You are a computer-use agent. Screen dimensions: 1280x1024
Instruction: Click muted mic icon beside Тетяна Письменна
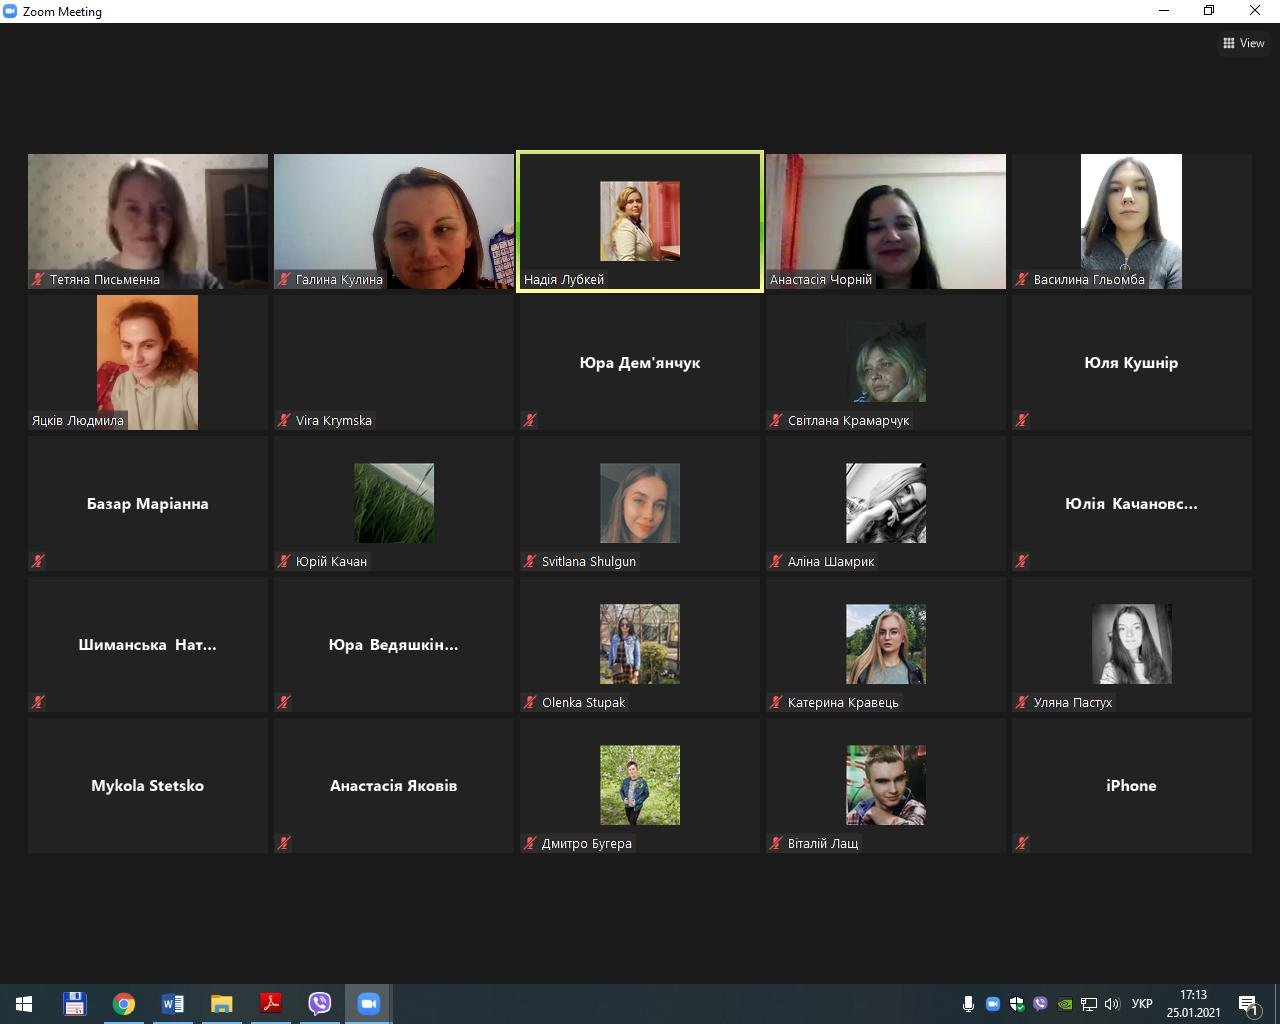click(x=38, y=279)
